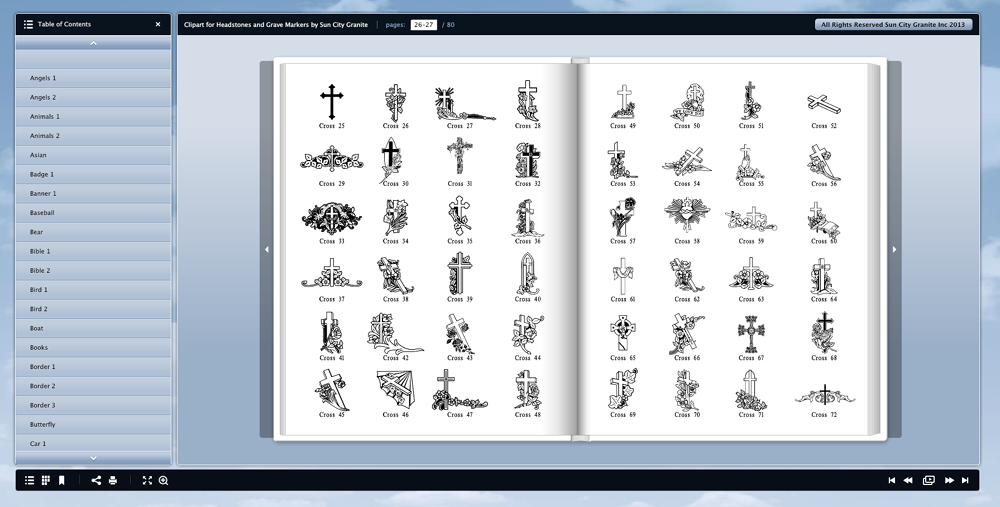Toggle fullscreen mode
Viewport: 1000px width, 507px height.
click(147, 480)
